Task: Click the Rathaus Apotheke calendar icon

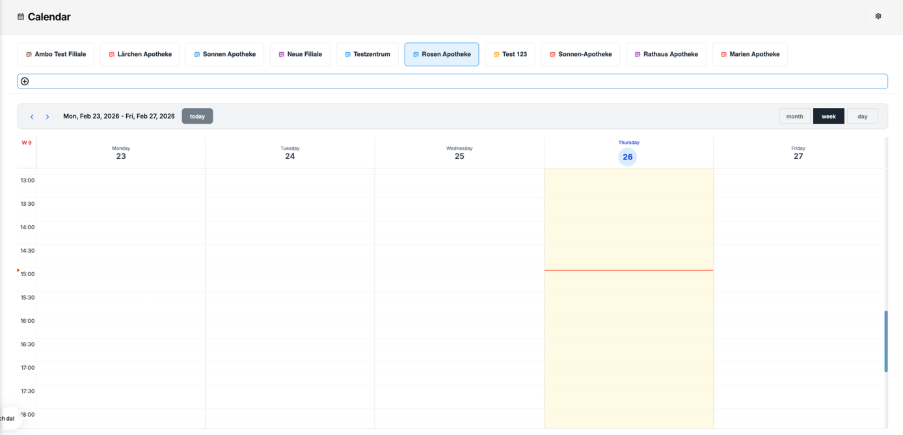Action: [638, 54]
